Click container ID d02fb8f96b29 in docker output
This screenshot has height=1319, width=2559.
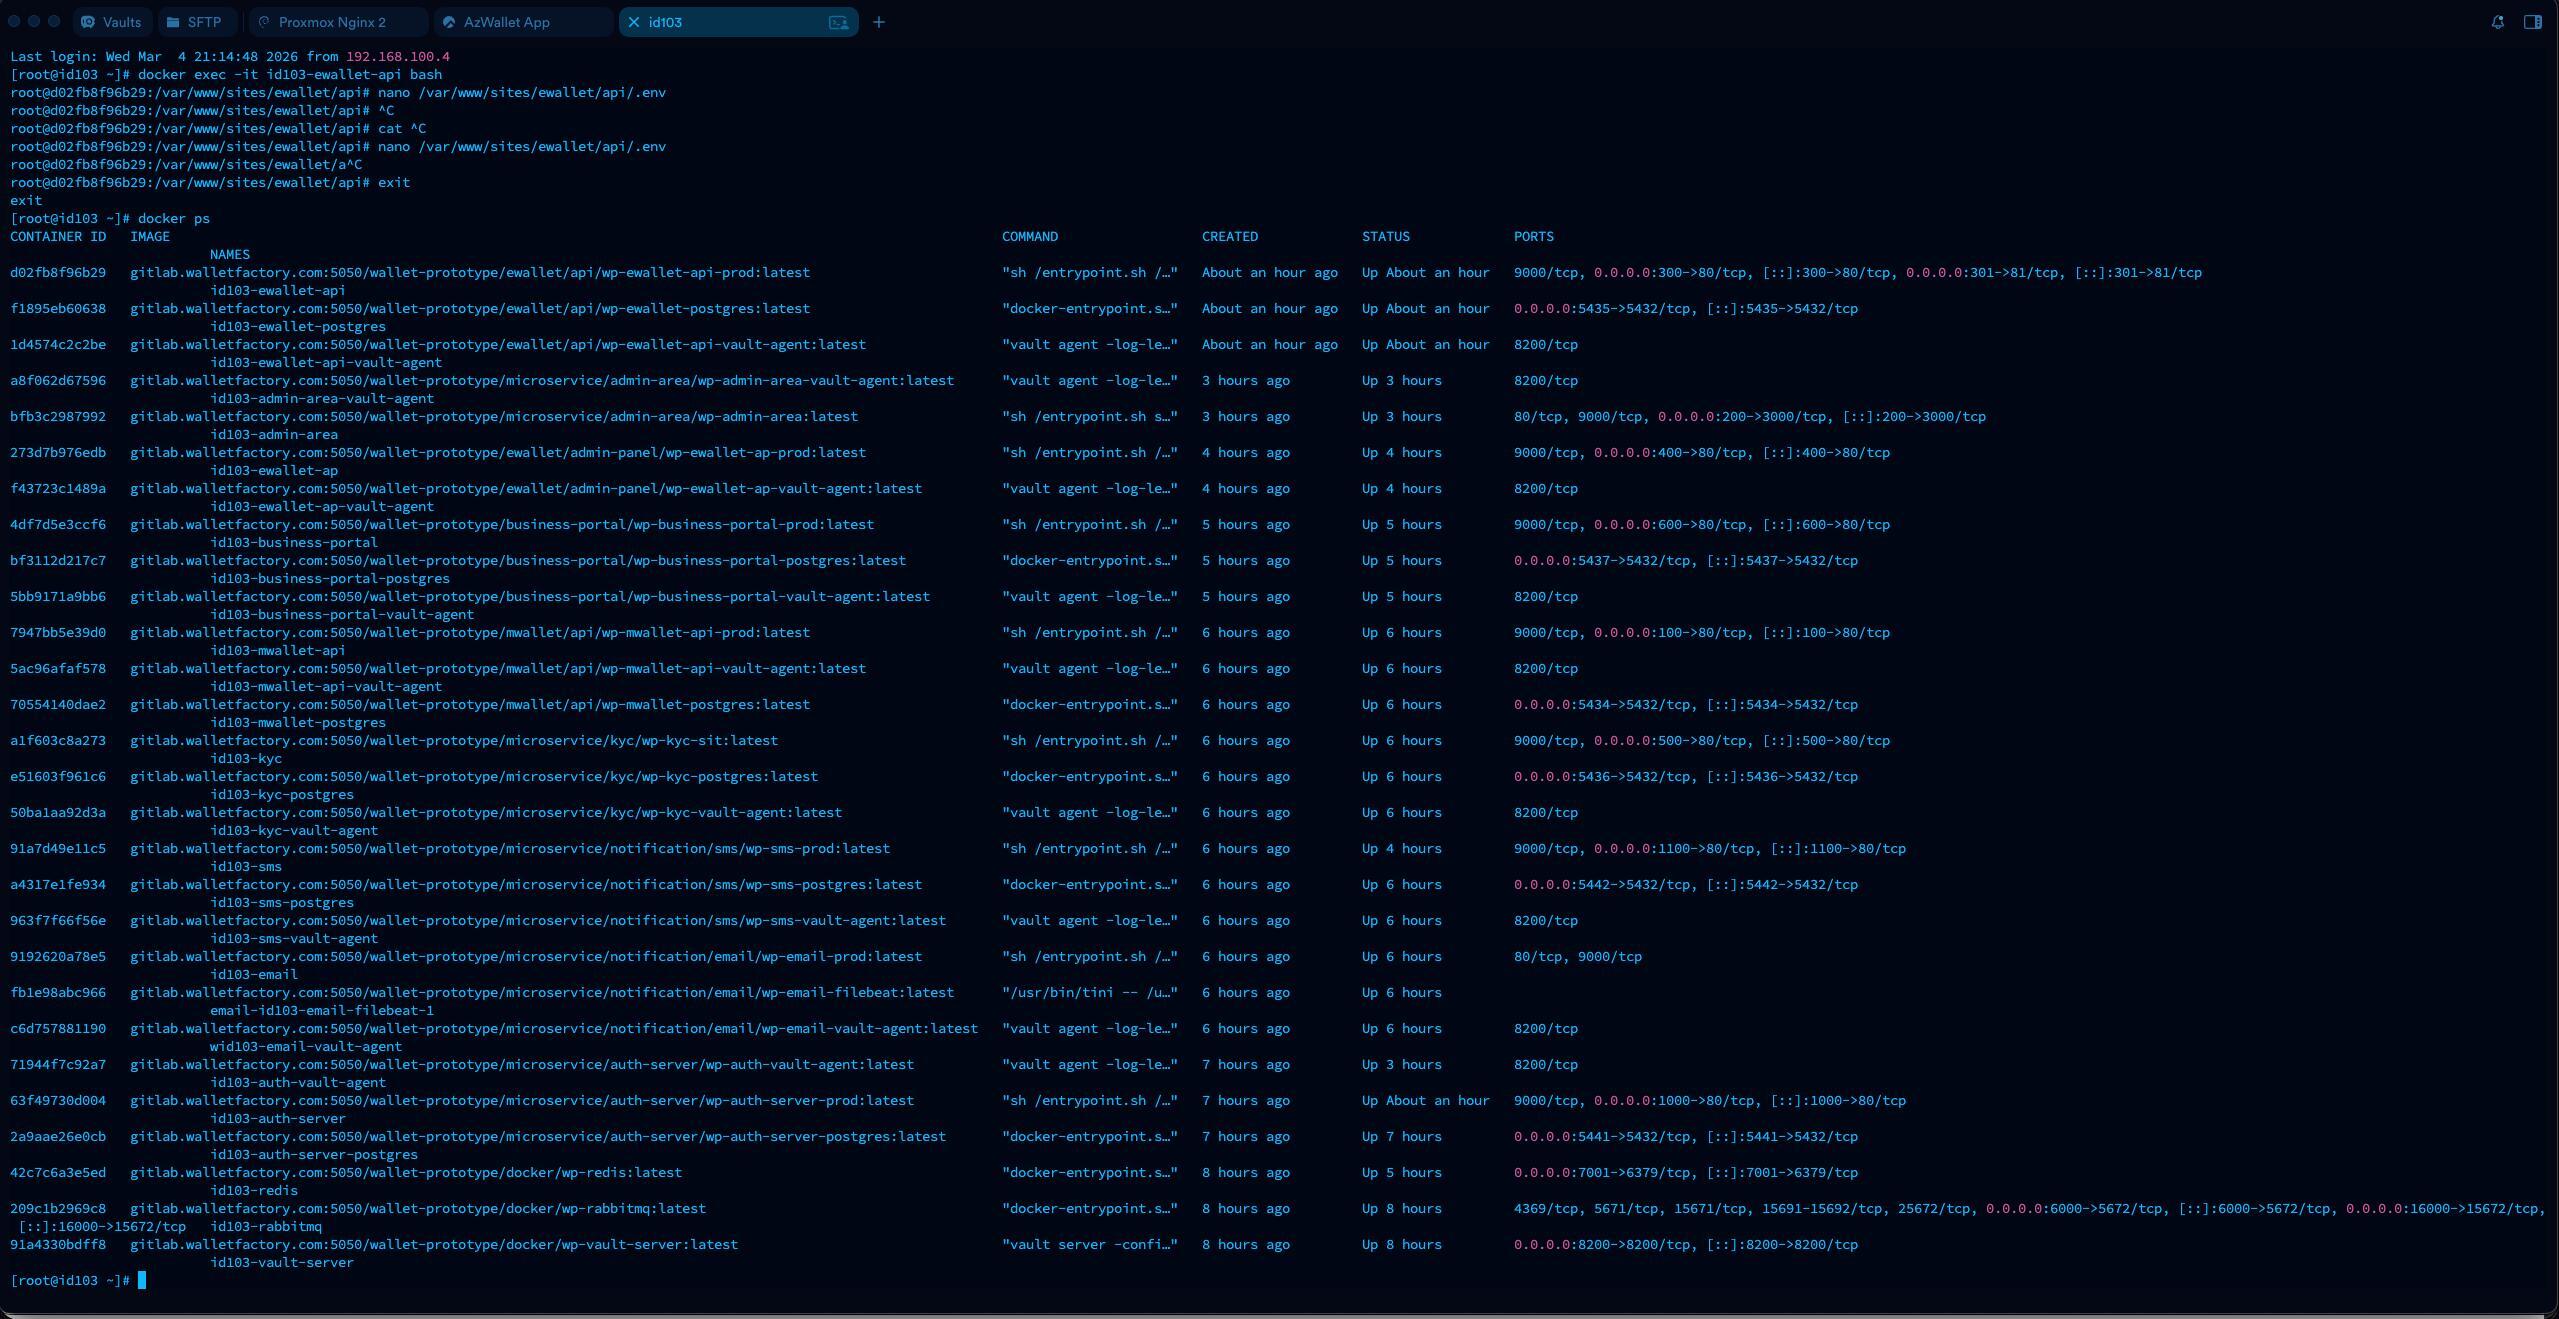click(57, 272)
